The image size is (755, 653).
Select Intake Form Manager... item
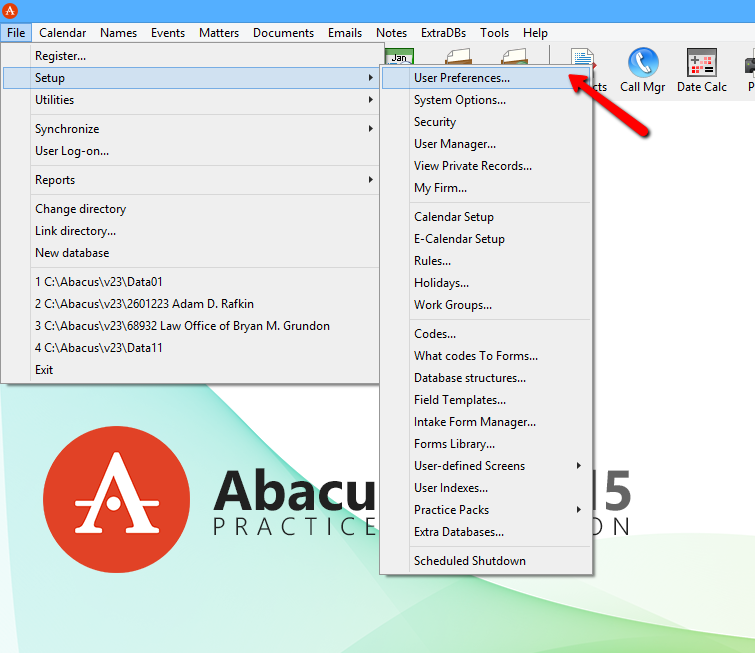pyautogui.click(x=486, y=422)
